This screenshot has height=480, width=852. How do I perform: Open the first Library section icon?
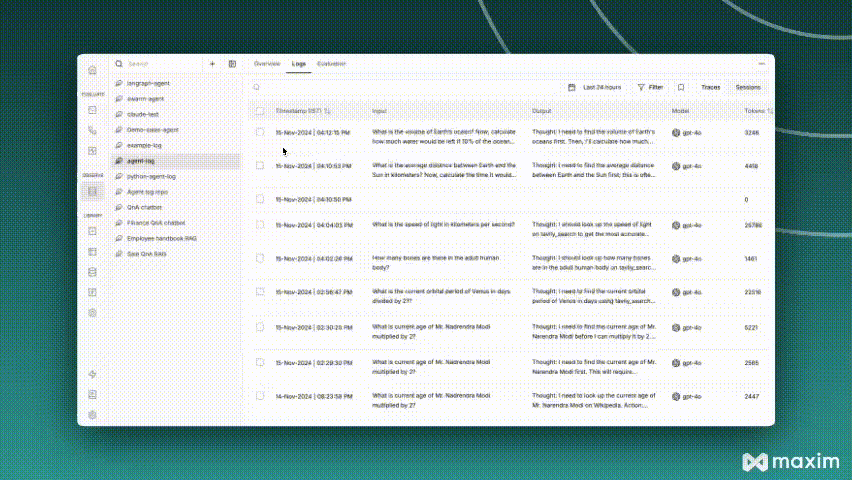tap(92, 231)
